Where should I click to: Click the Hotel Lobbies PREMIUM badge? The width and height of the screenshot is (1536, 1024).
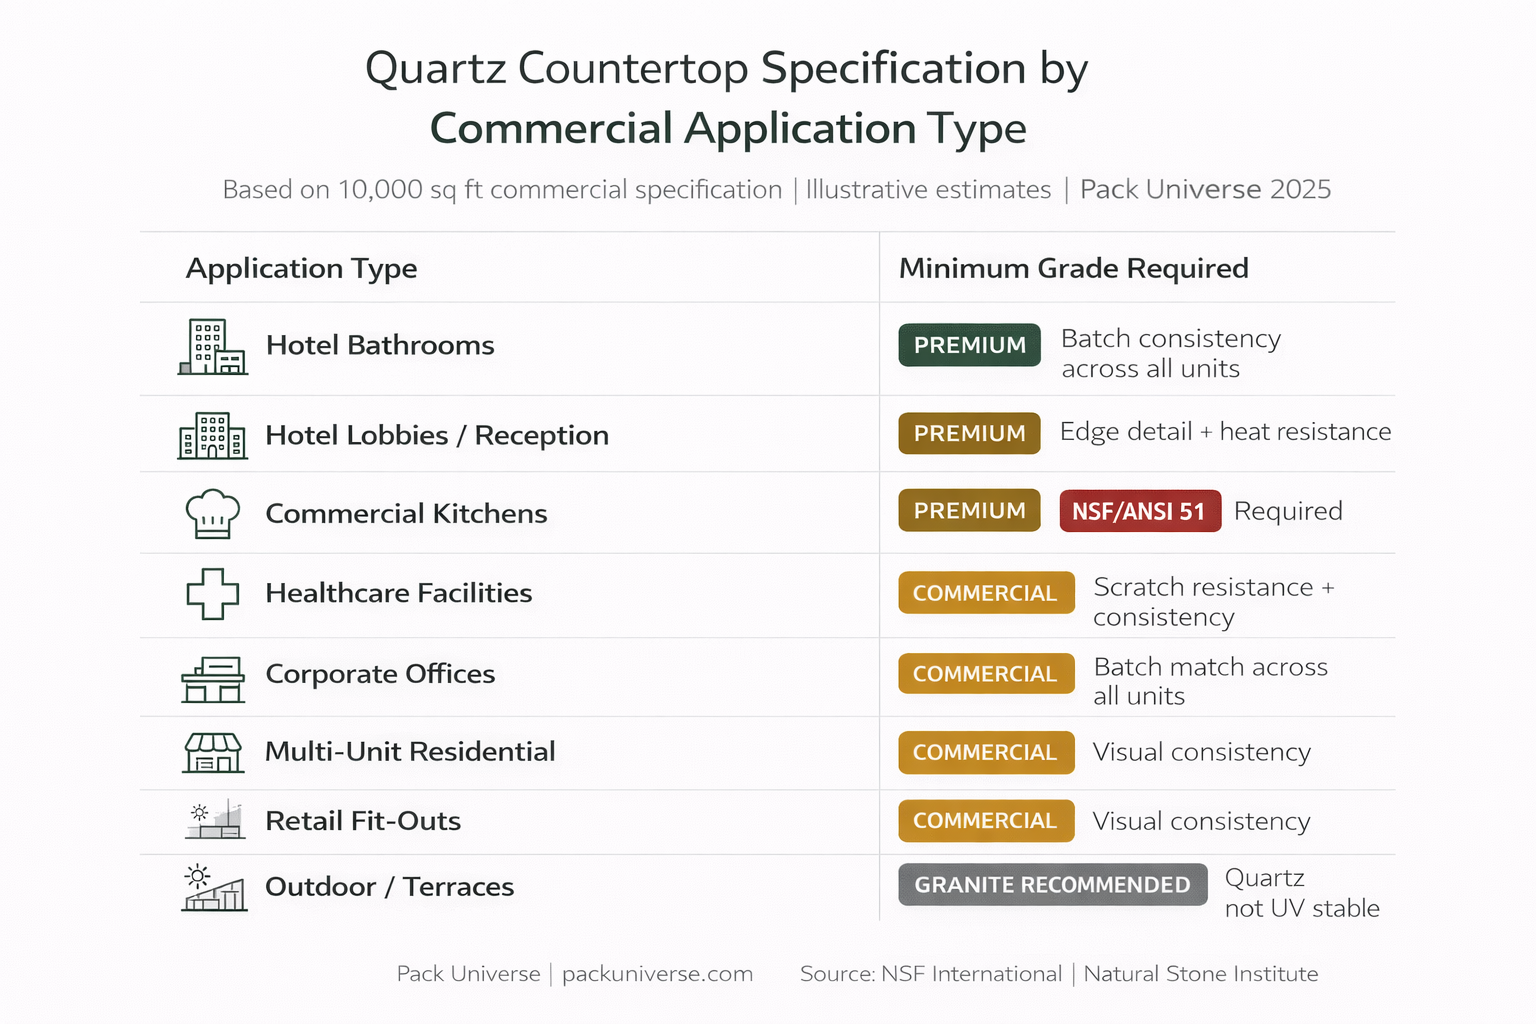tap(969, 433)
